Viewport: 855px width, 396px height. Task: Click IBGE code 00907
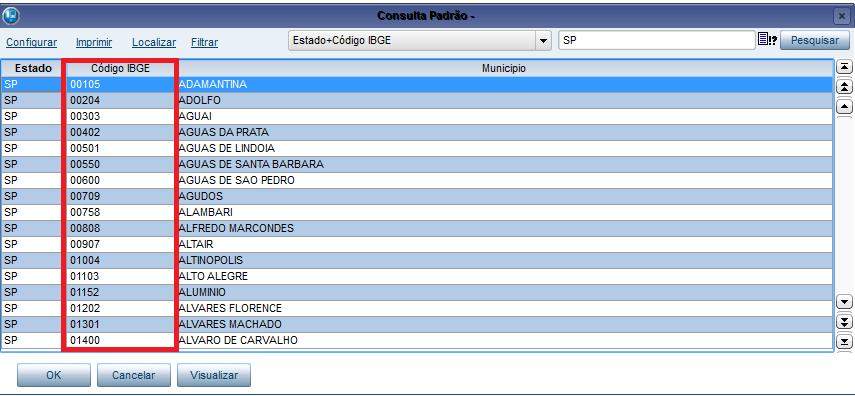coord(85,244)
